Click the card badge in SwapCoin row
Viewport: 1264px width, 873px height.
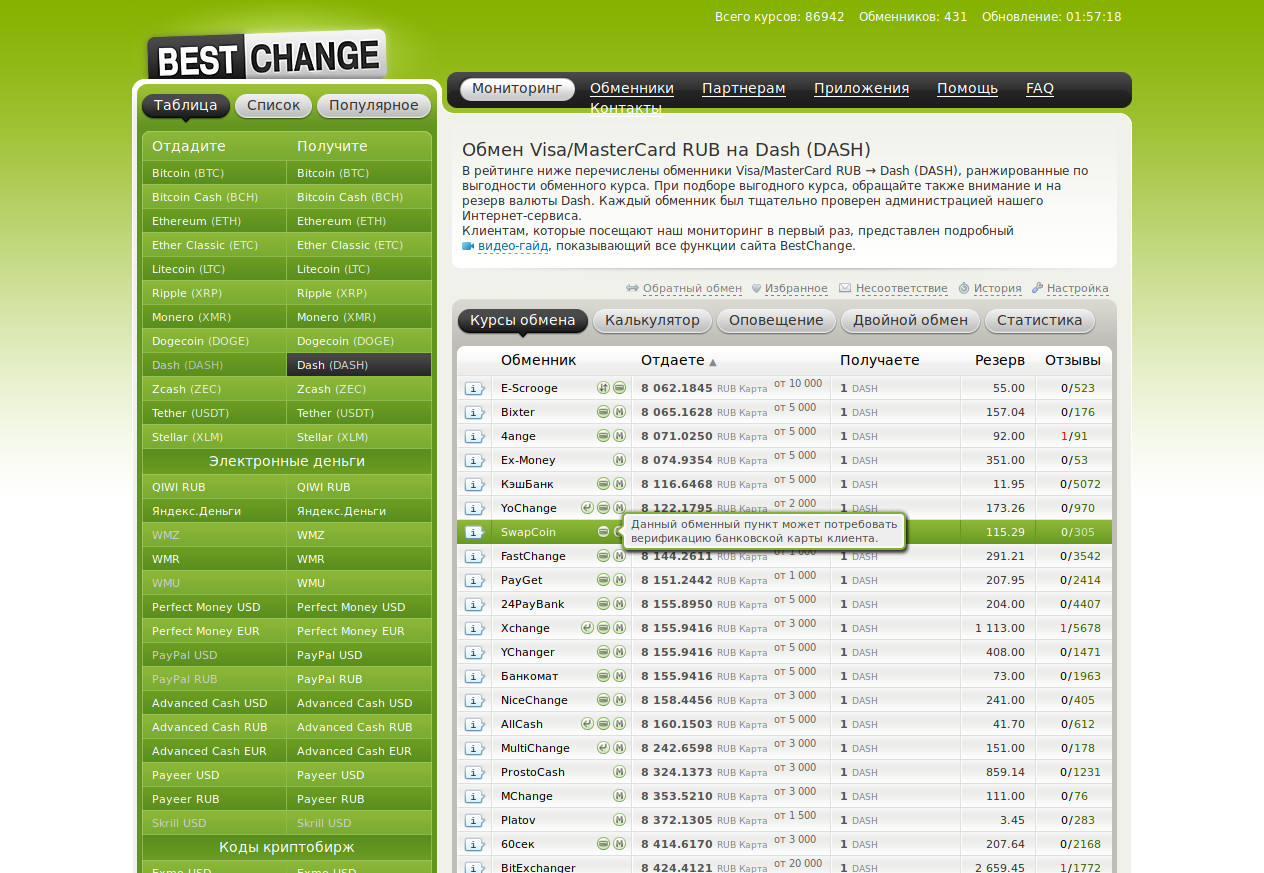[x=603, y=532]
